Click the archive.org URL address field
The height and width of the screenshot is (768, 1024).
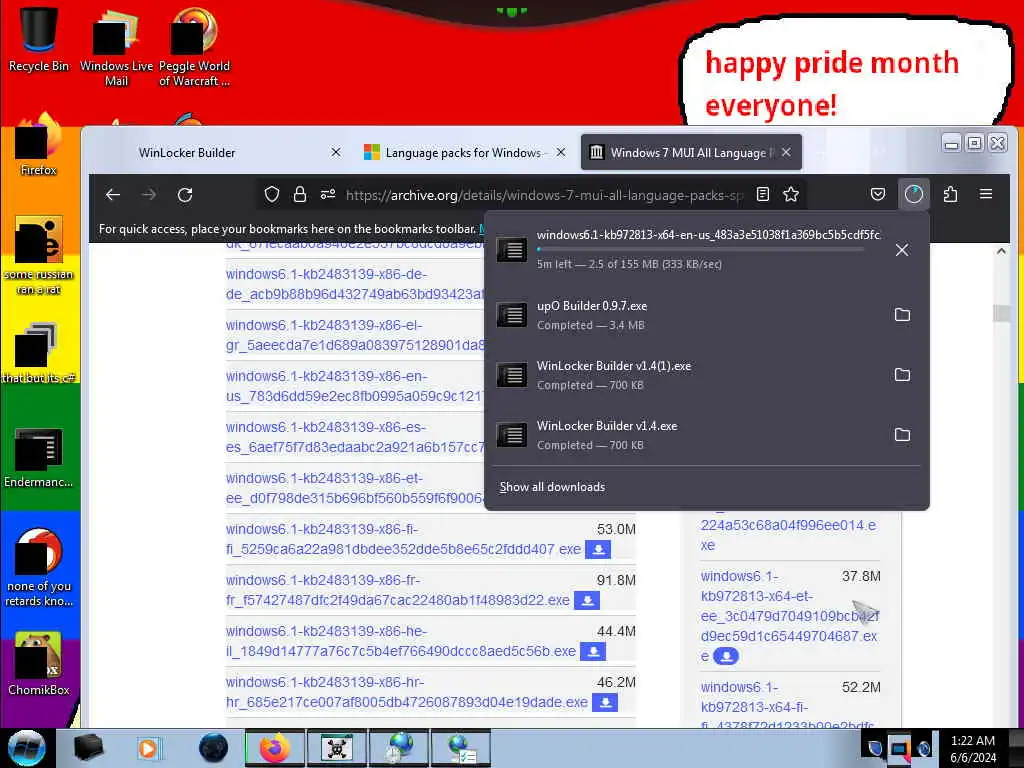544,195
